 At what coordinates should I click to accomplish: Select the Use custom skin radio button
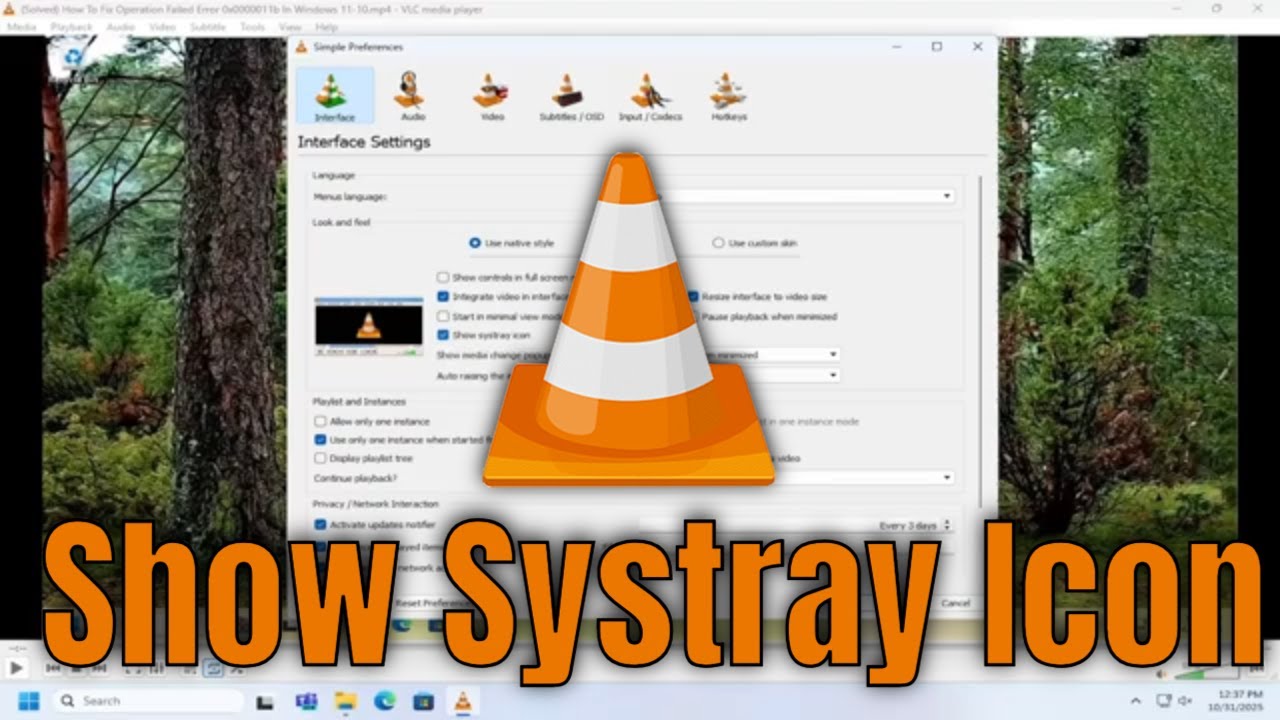(718, 243)
